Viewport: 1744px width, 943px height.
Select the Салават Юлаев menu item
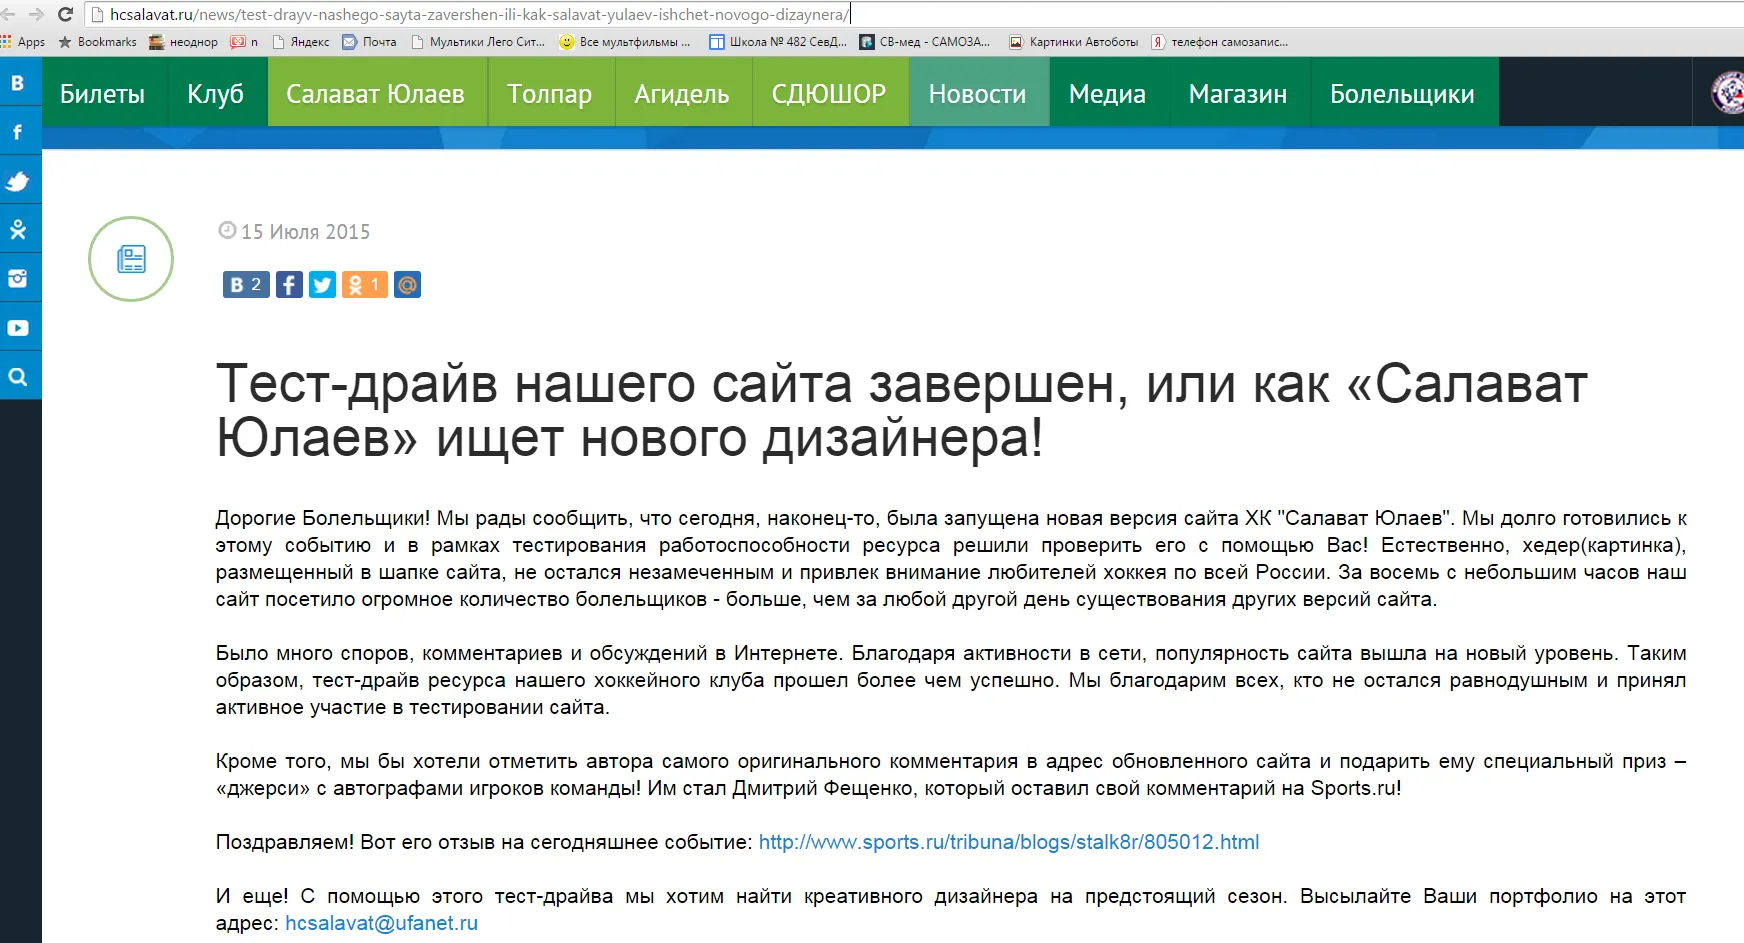click(376, 93)
